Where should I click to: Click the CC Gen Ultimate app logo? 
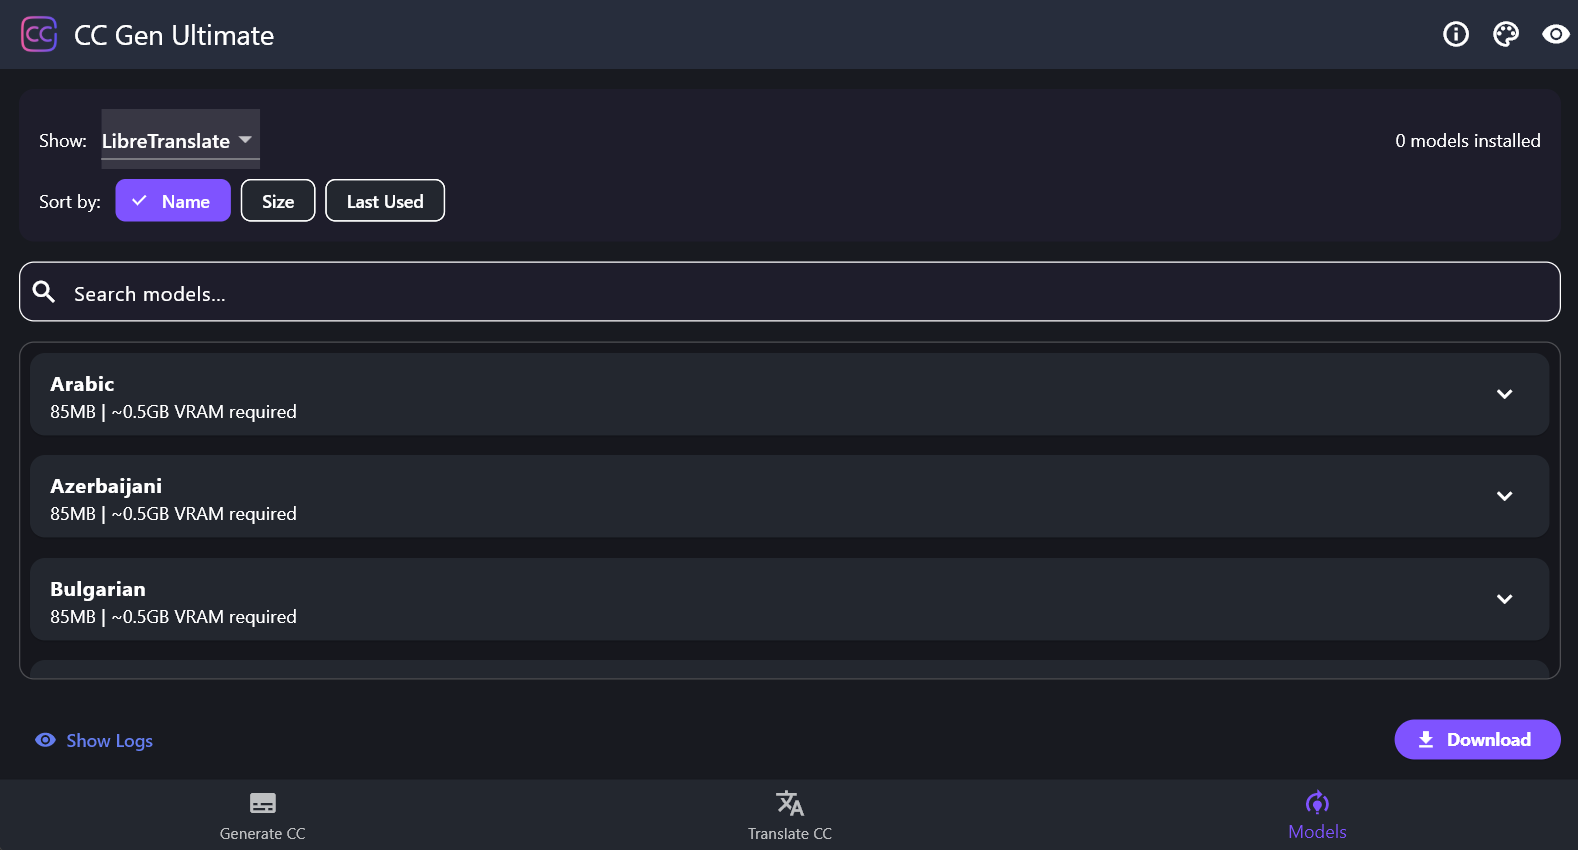click(x=39, y=34)
